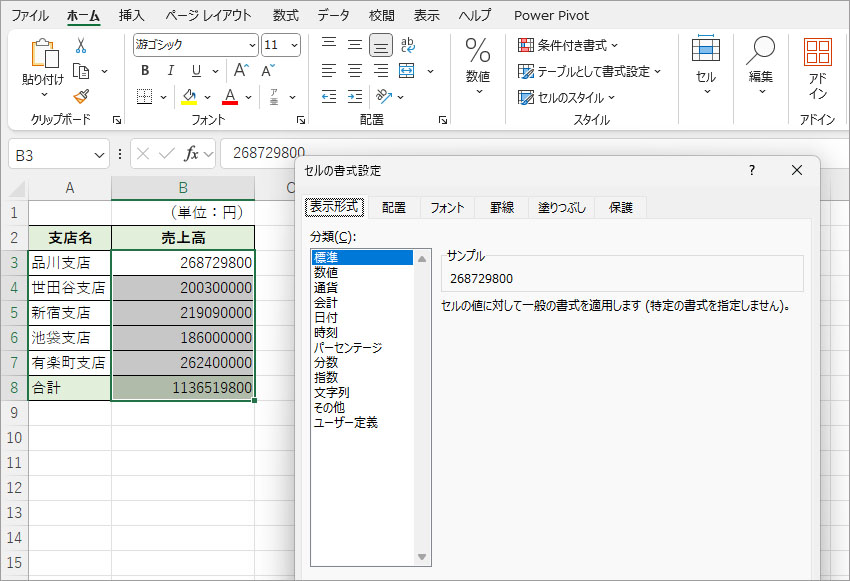Click the Copy icon

tap(81, 72)
